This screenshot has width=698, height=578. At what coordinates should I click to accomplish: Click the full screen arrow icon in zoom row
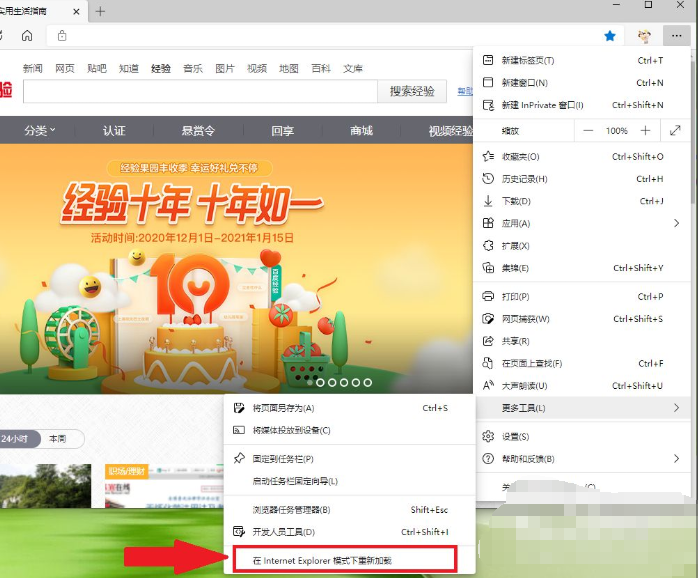675,130
